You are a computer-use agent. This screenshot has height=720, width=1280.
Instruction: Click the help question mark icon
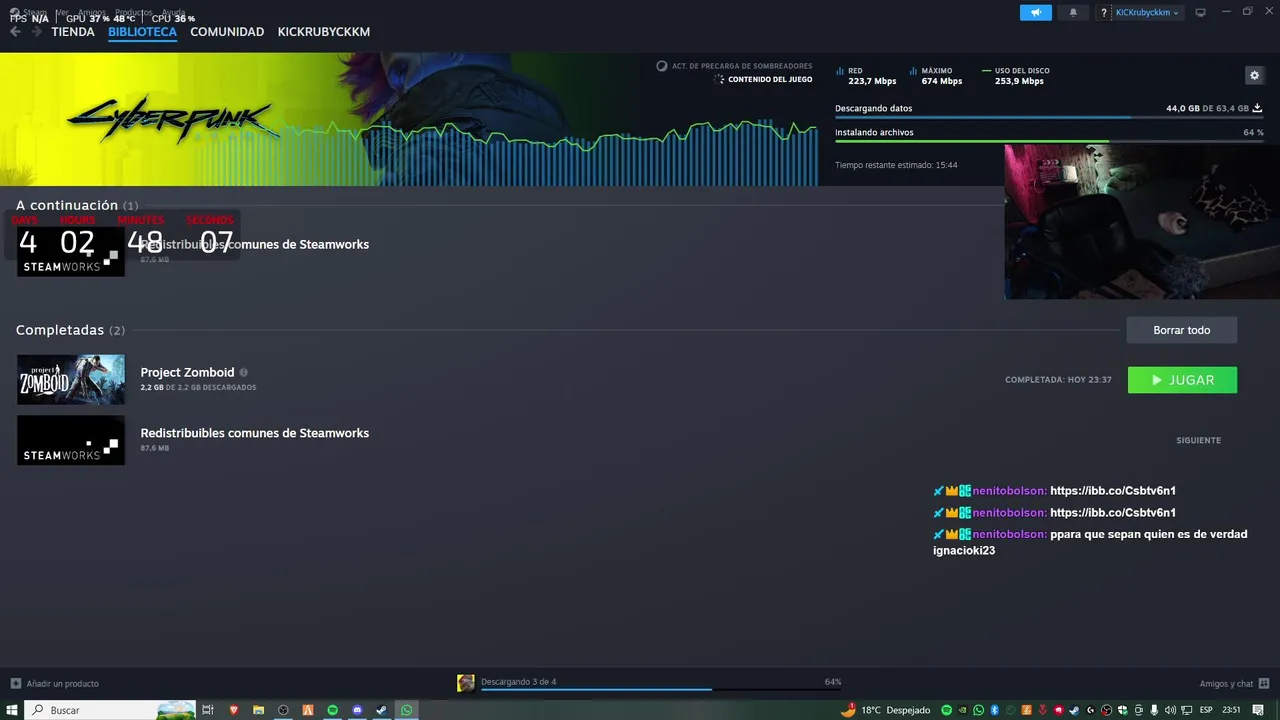coord(1104,13)
